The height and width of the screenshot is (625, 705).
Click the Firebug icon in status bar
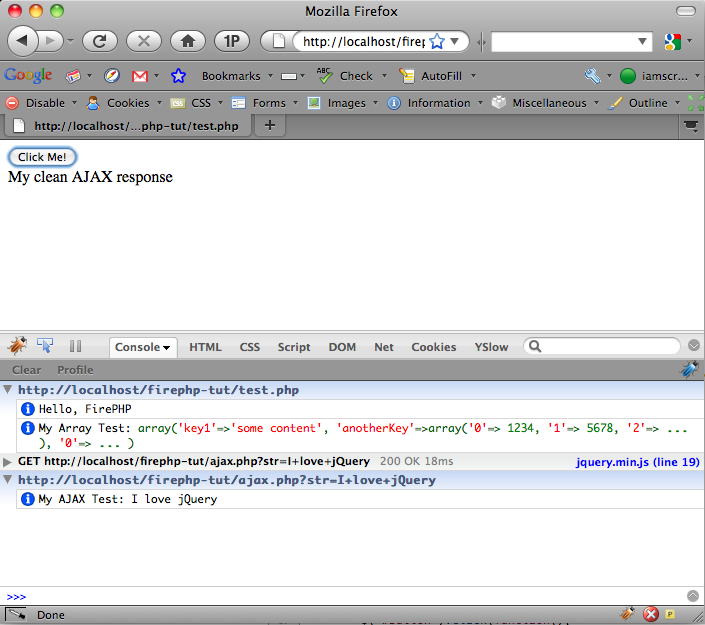627,613
